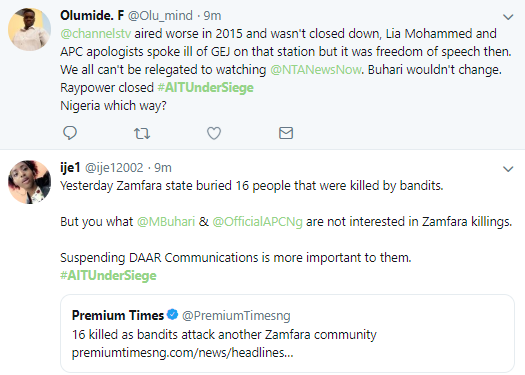
Task: Open the premiumtimesng.com headlines link
Action: [182, 353]
